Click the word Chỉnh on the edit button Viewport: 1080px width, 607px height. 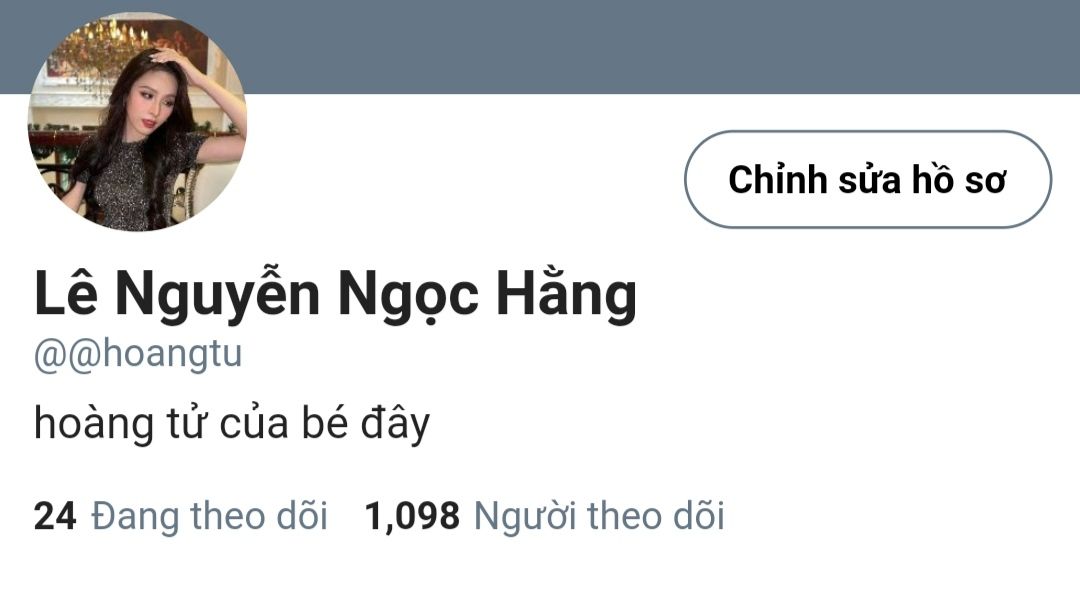pos(778,179)
